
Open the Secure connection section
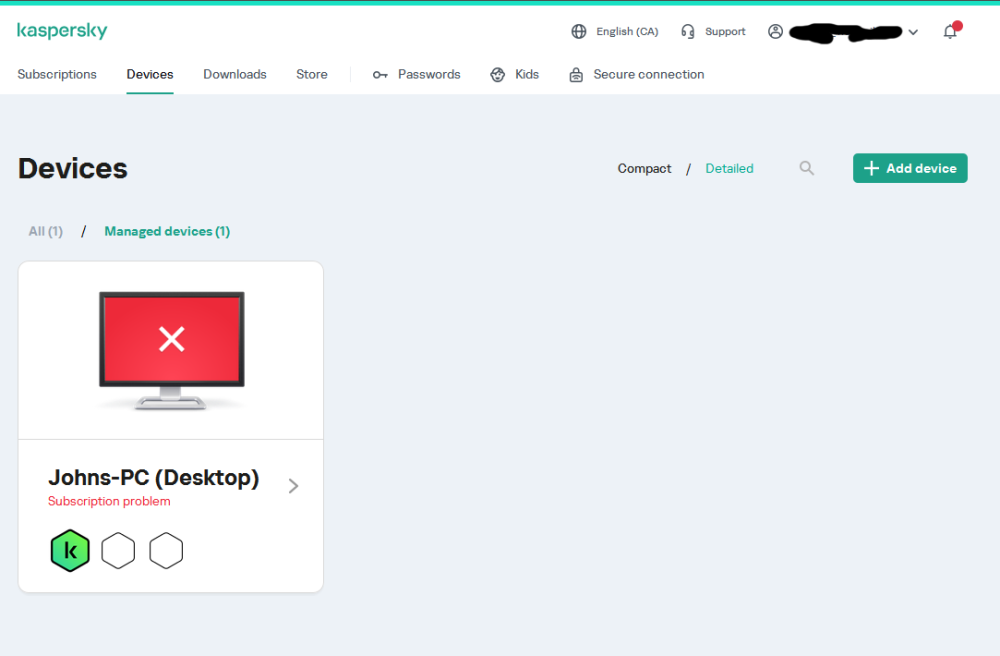pos(649,74)
